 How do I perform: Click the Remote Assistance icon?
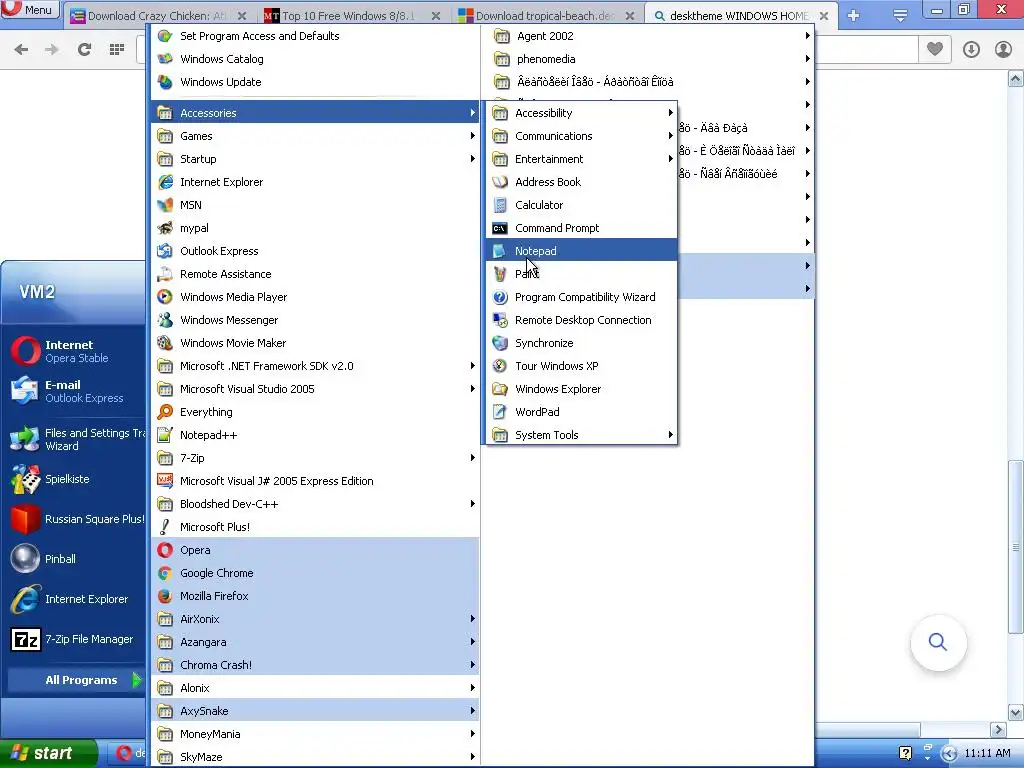165,274
